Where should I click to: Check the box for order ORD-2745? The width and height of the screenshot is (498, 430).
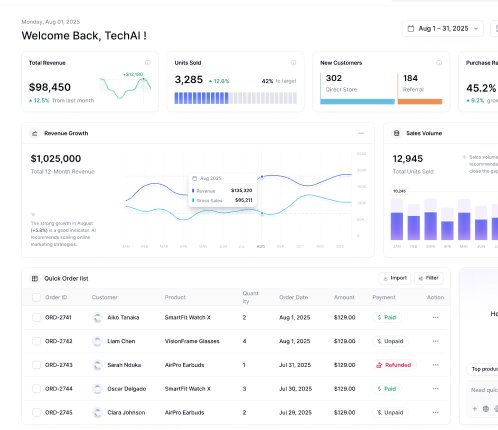pyautogui.click(x=36, y=412)
